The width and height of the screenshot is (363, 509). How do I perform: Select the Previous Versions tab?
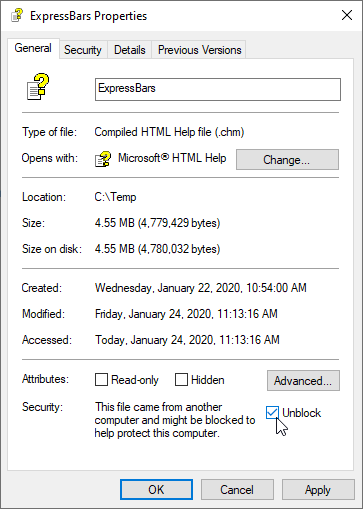pyautogui.click(x=199, y=50)
